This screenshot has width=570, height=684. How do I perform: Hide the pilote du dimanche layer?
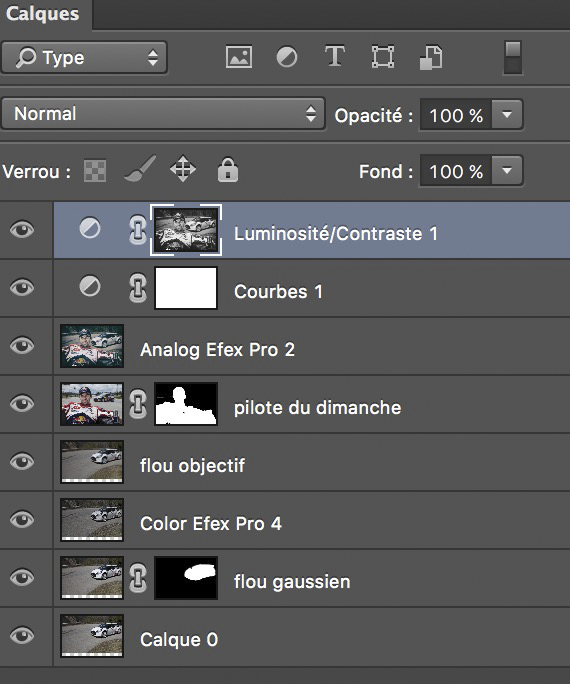point(22,404)
